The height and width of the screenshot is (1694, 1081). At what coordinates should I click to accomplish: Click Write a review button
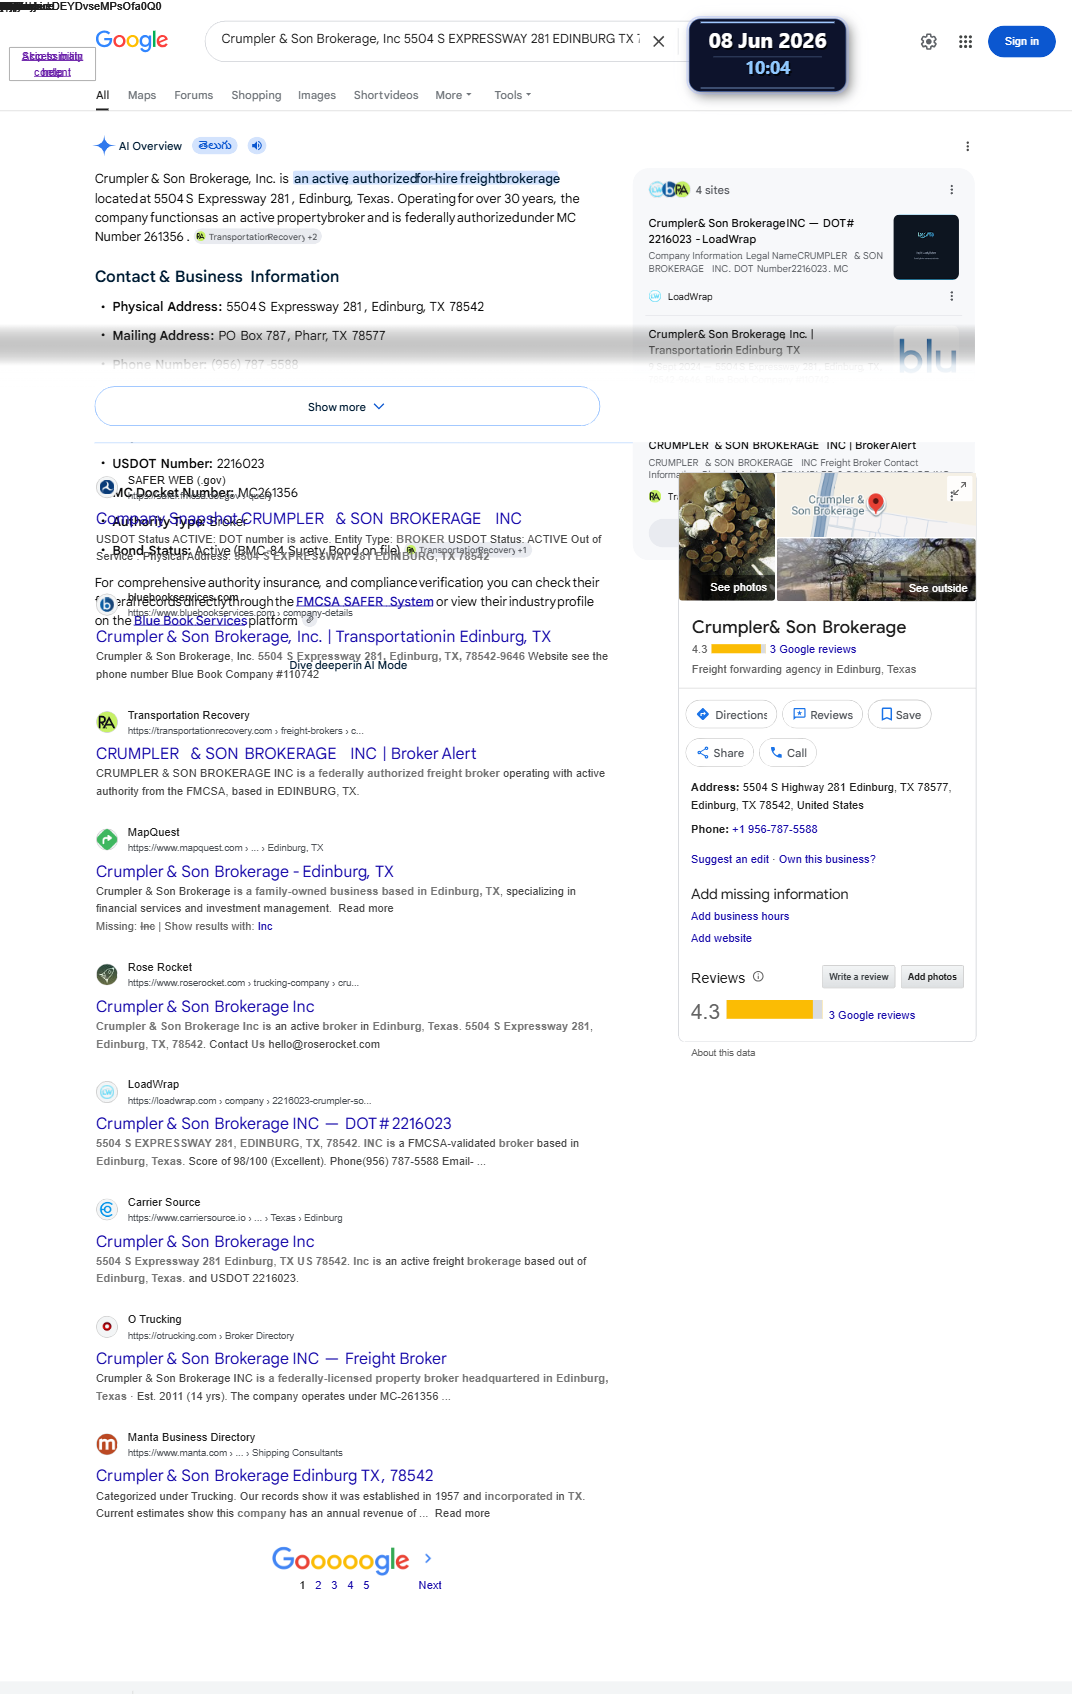859,977
